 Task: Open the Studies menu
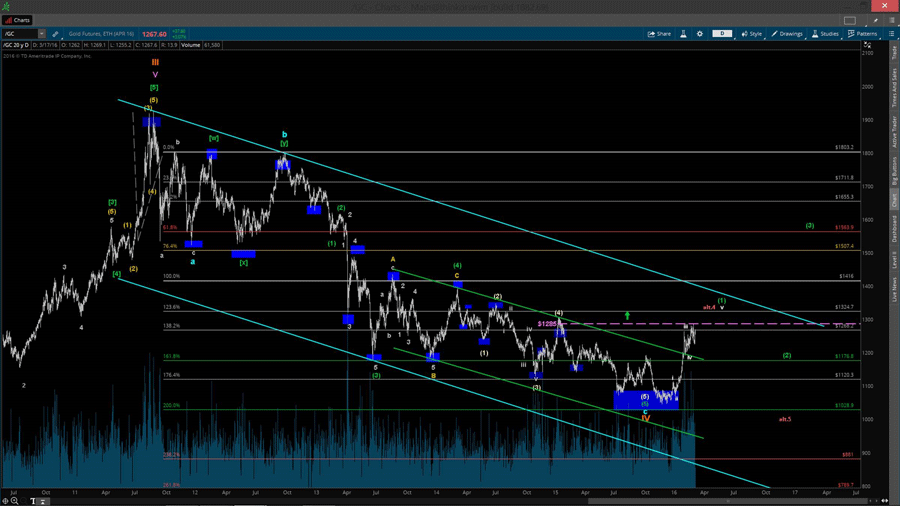click(x=826, y=34)
